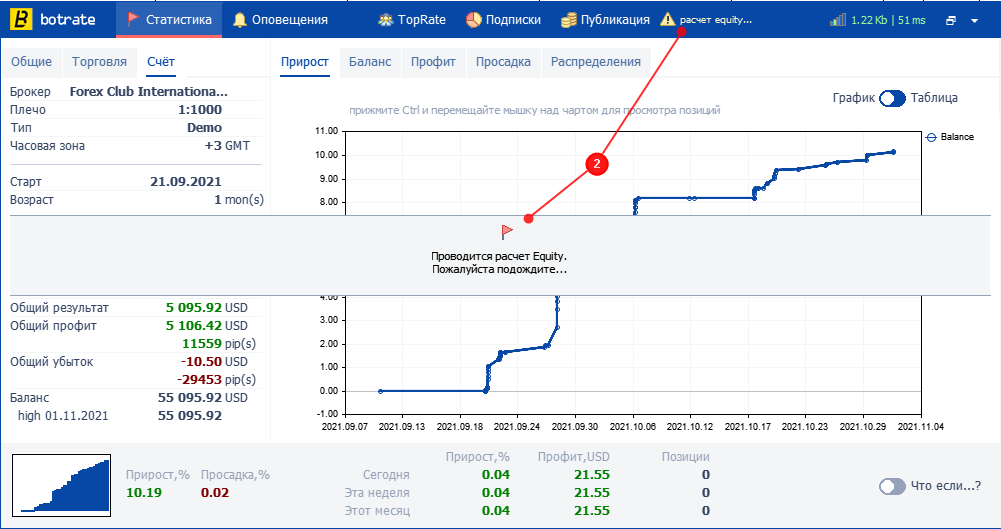Click the blue growth chart thumbnail

click(62, 486)
